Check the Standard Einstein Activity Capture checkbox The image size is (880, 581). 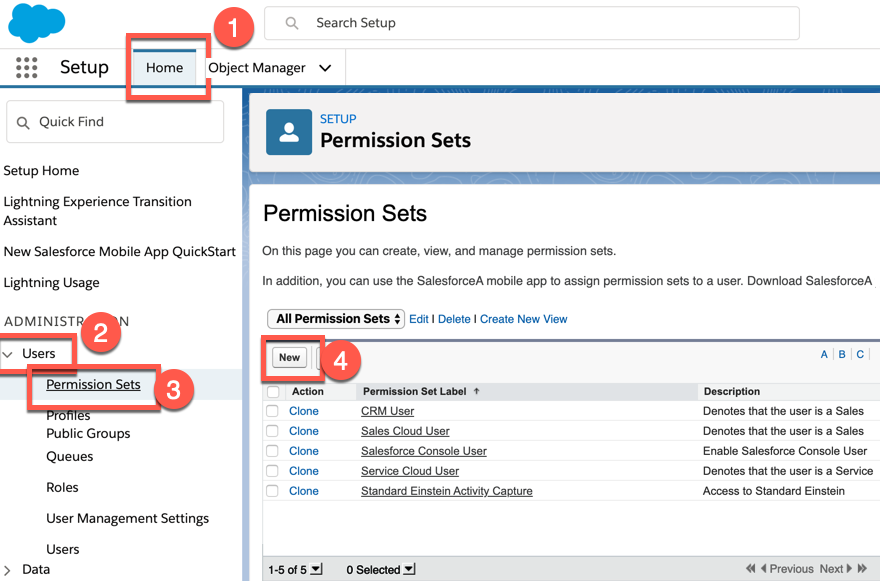coord(272,491)
